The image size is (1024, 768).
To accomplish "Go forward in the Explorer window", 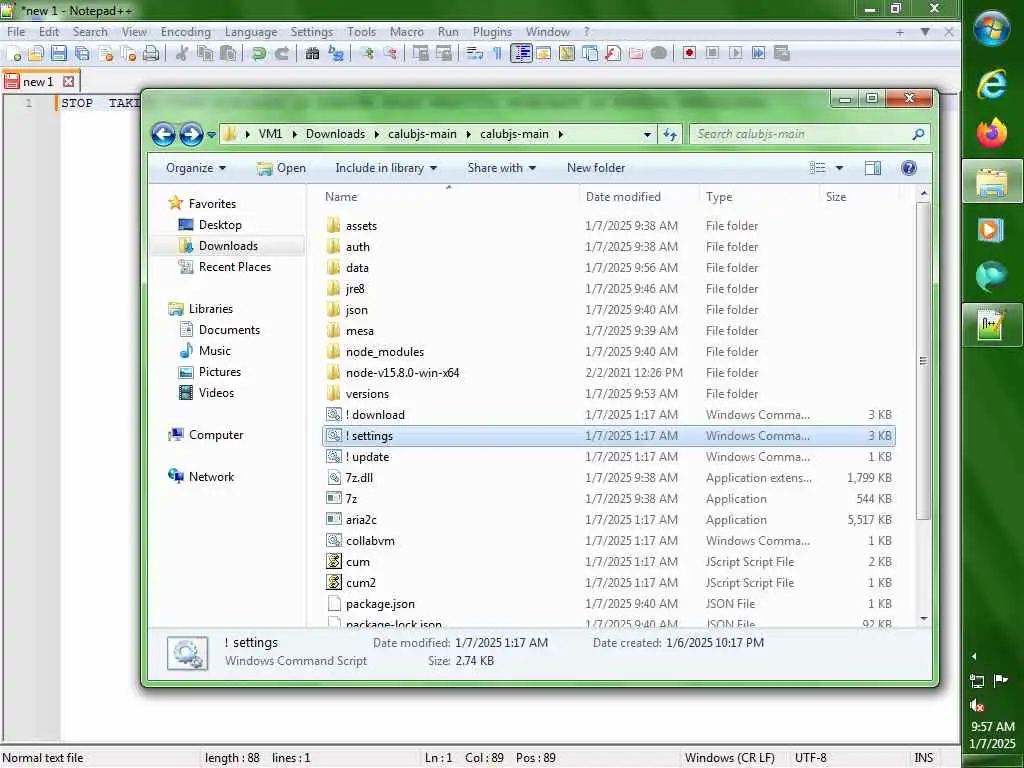I will (x=191, y=135).
